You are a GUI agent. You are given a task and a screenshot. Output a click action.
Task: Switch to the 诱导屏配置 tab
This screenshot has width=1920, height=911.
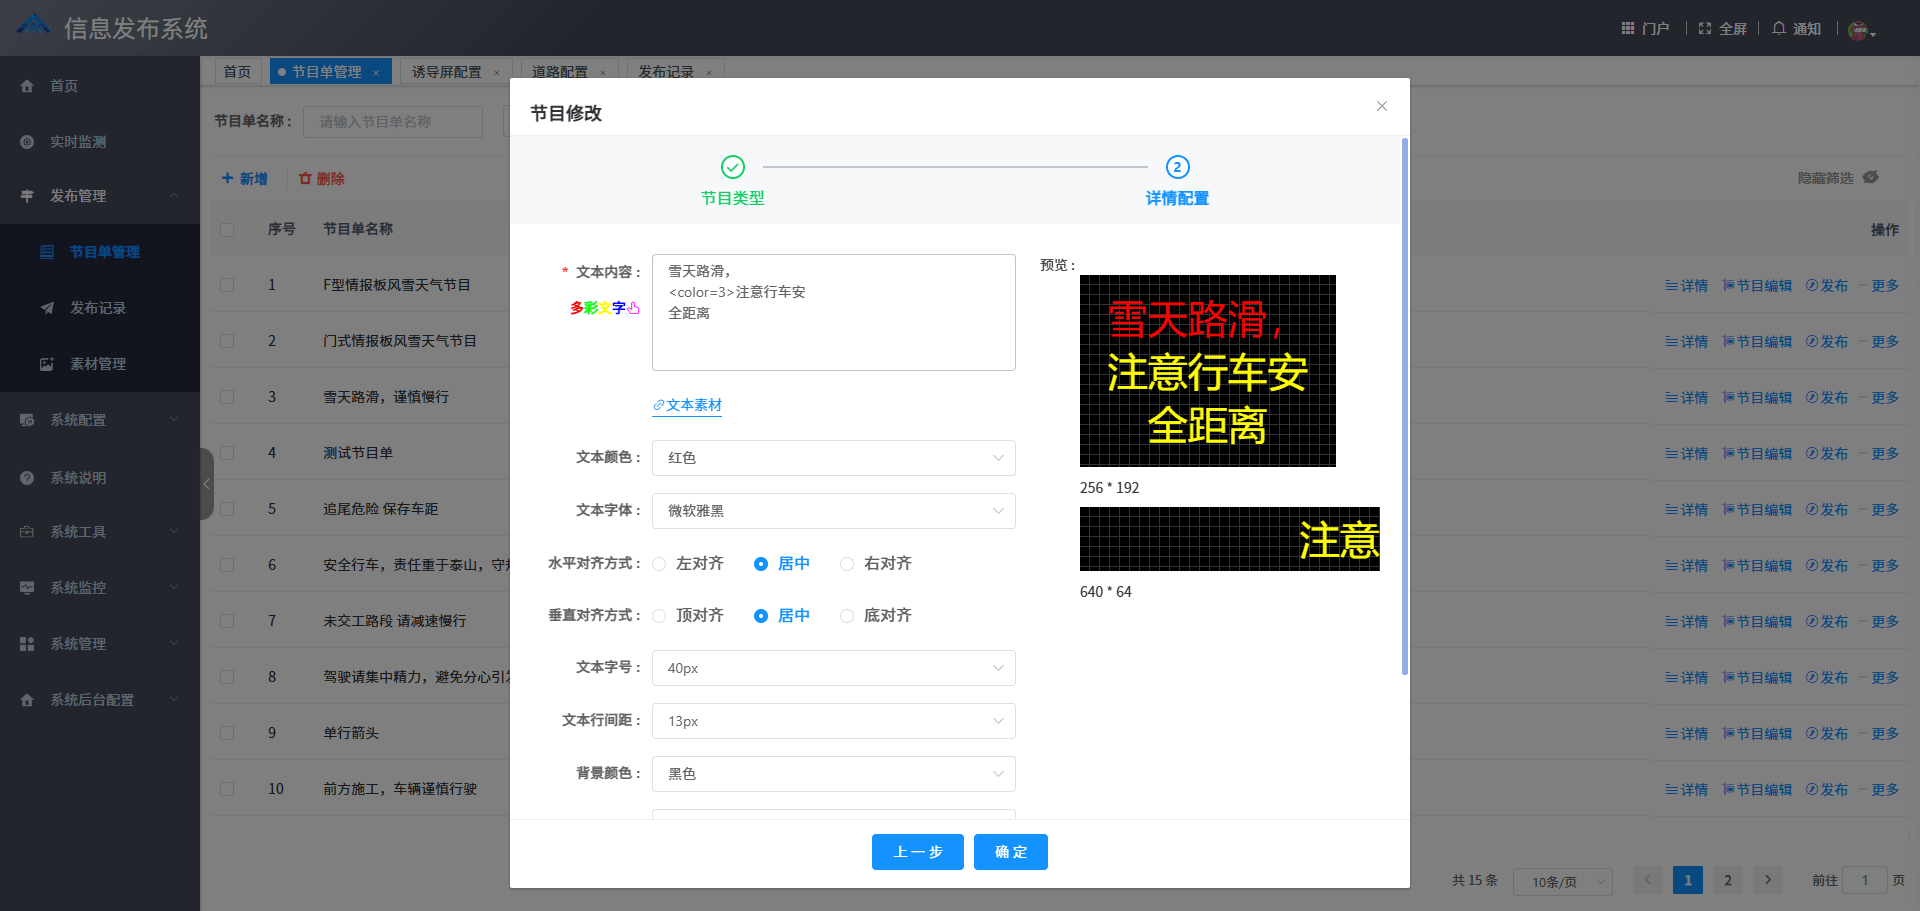pos(446,72)
